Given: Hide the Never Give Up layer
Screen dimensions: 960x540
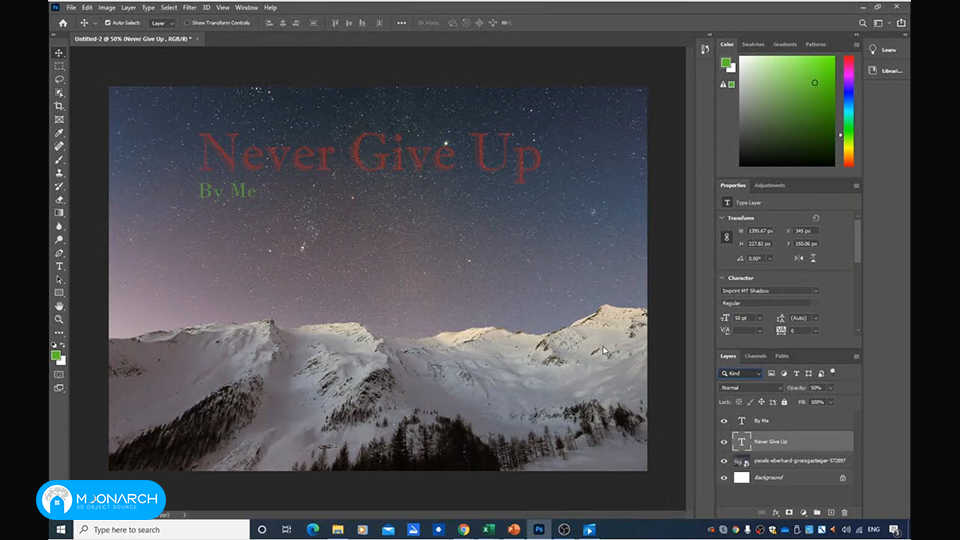Looking at the screenshot, I should click(724, 441).
